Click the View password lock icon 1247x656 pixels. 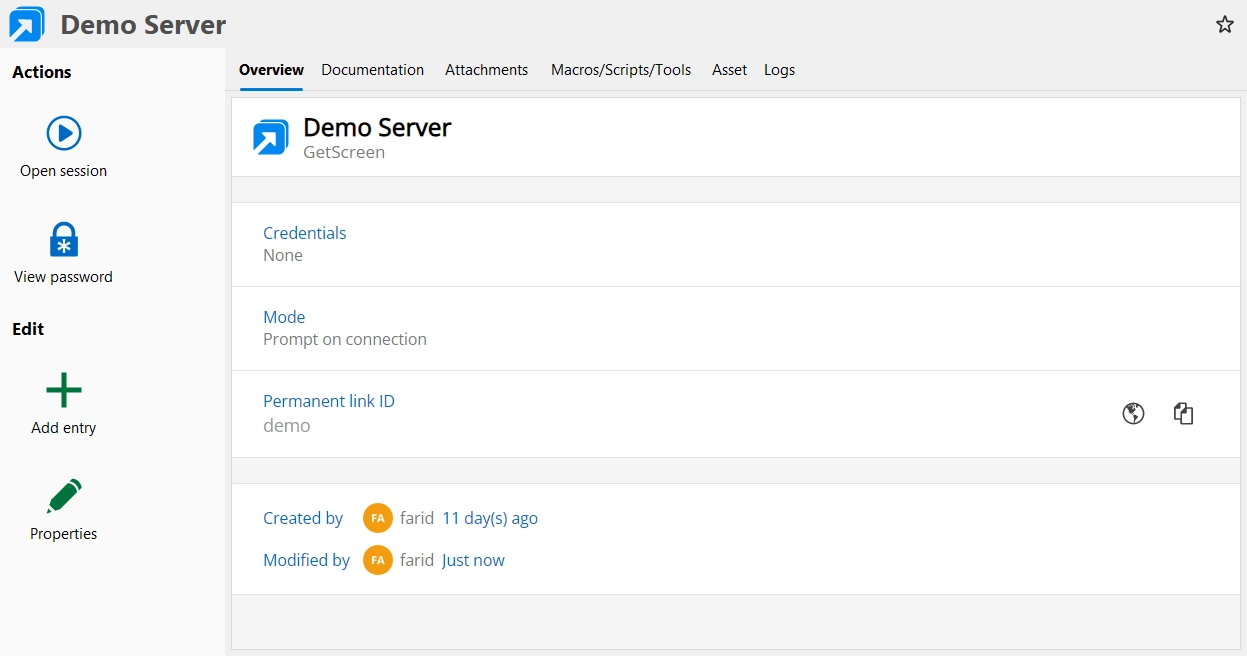(64, 240)
